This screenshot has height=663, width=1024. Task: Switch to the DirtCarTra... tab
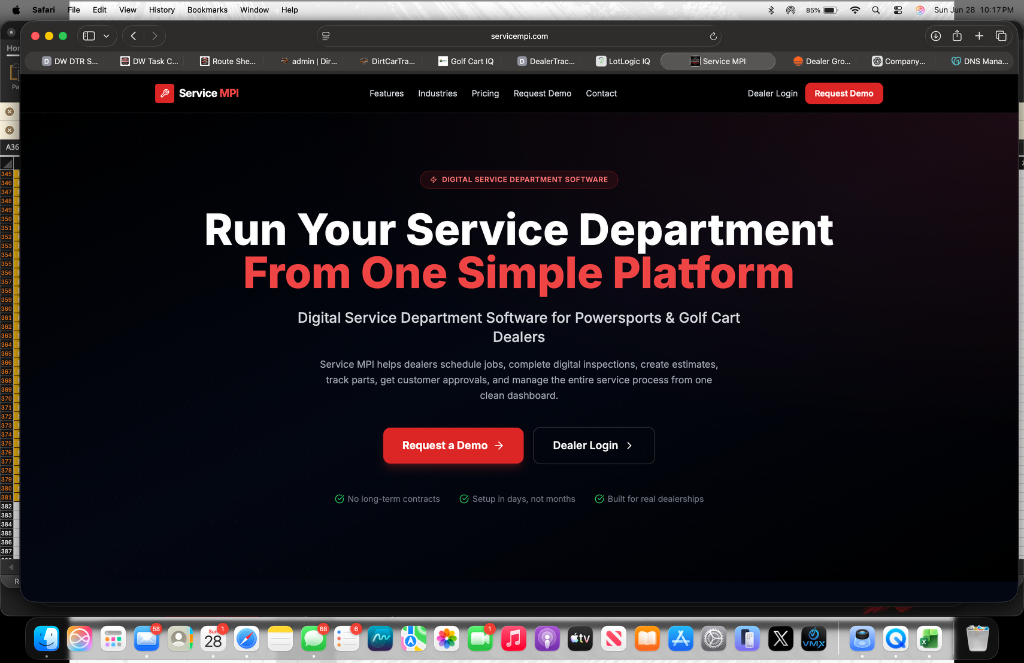387,61
